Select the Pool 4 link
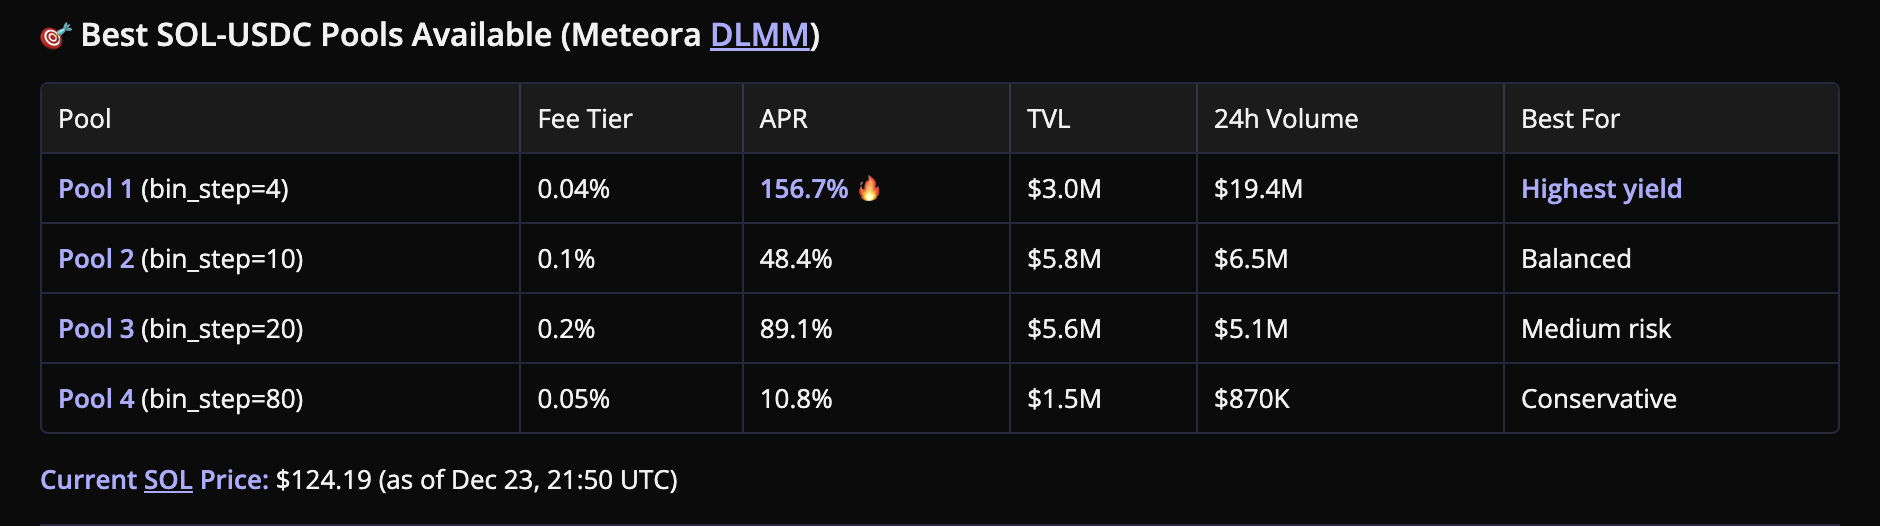This screenshot has width=1880, height=526. pyautogui.click(x=96, y=399)
